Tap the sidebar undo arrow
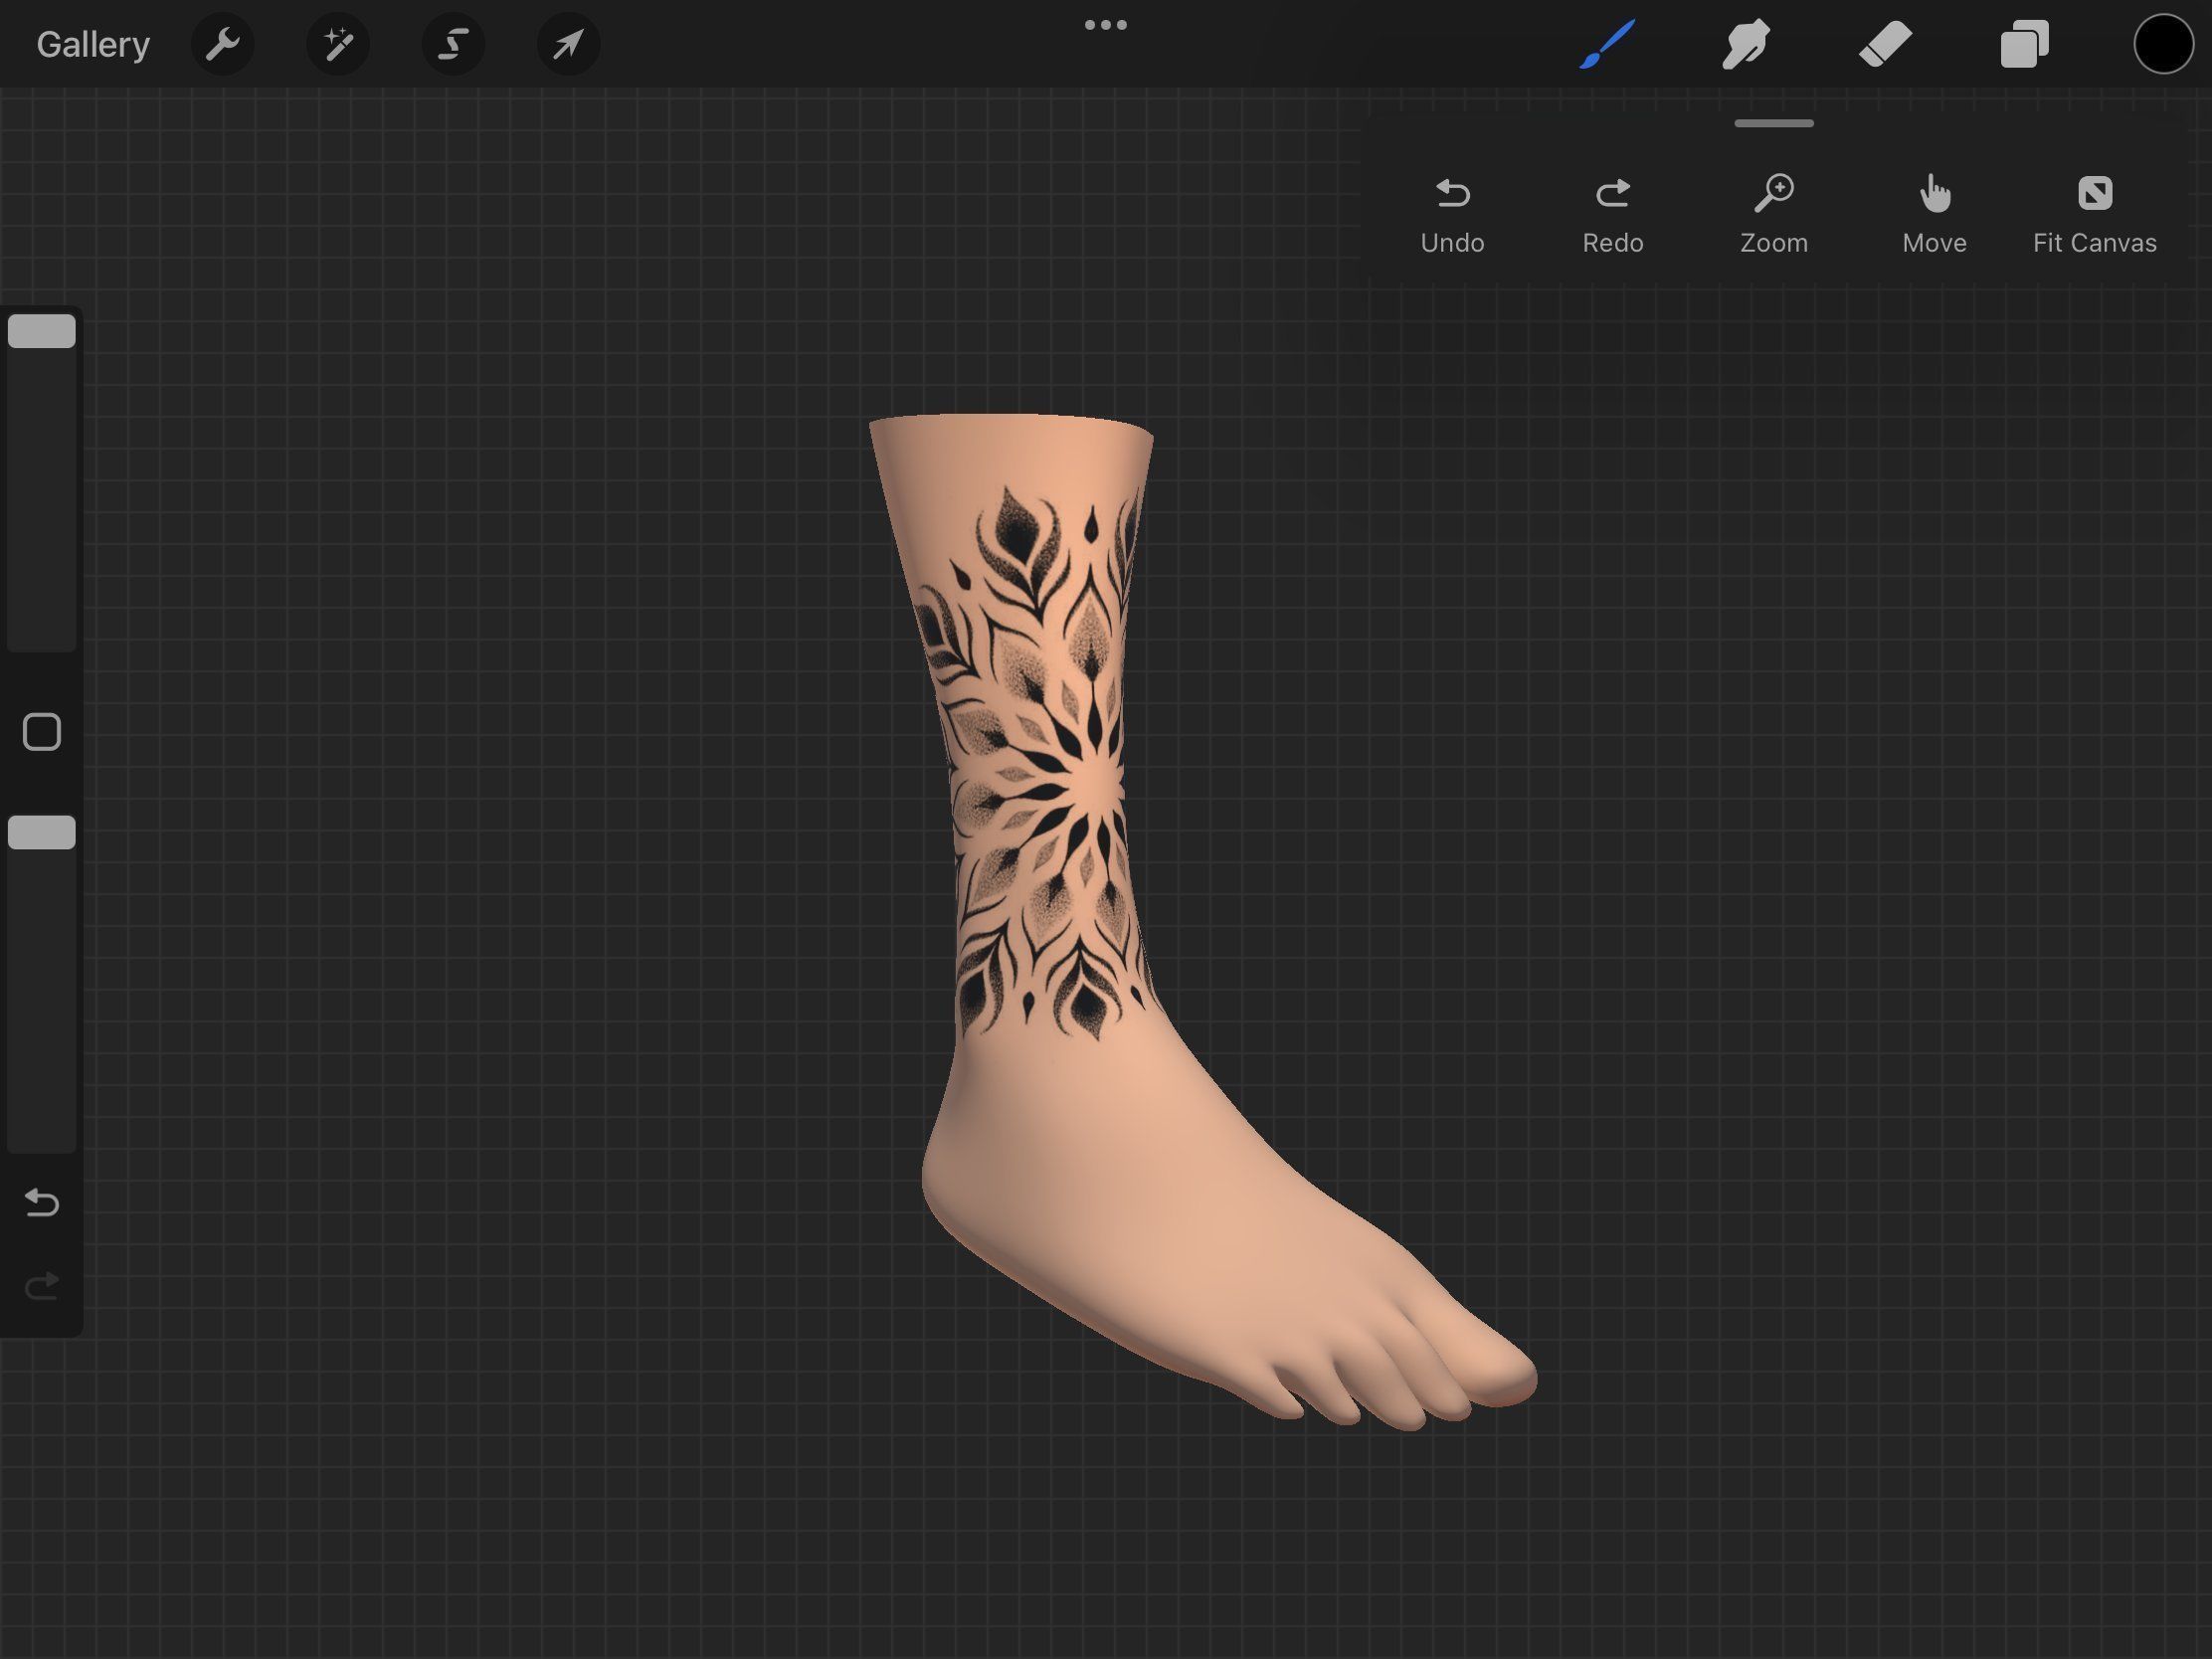The height and width of the screenshot is (1659, 2212). [42, 1202]
